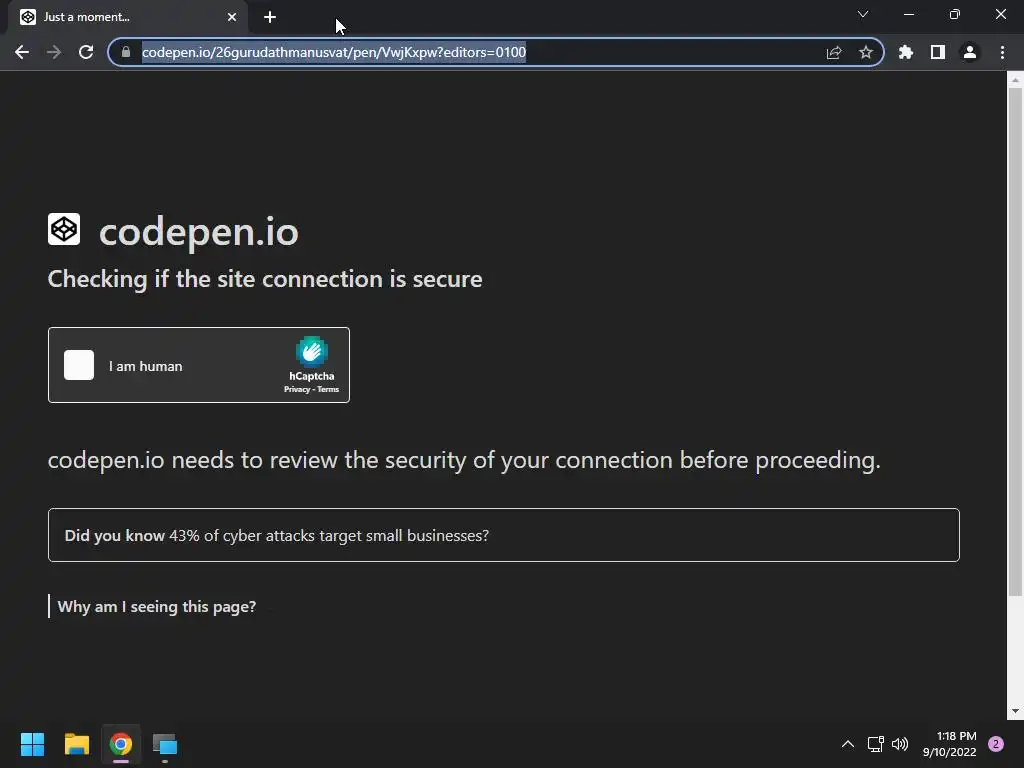Reload the current page
Screen dimensions: 1024x768
86,52
